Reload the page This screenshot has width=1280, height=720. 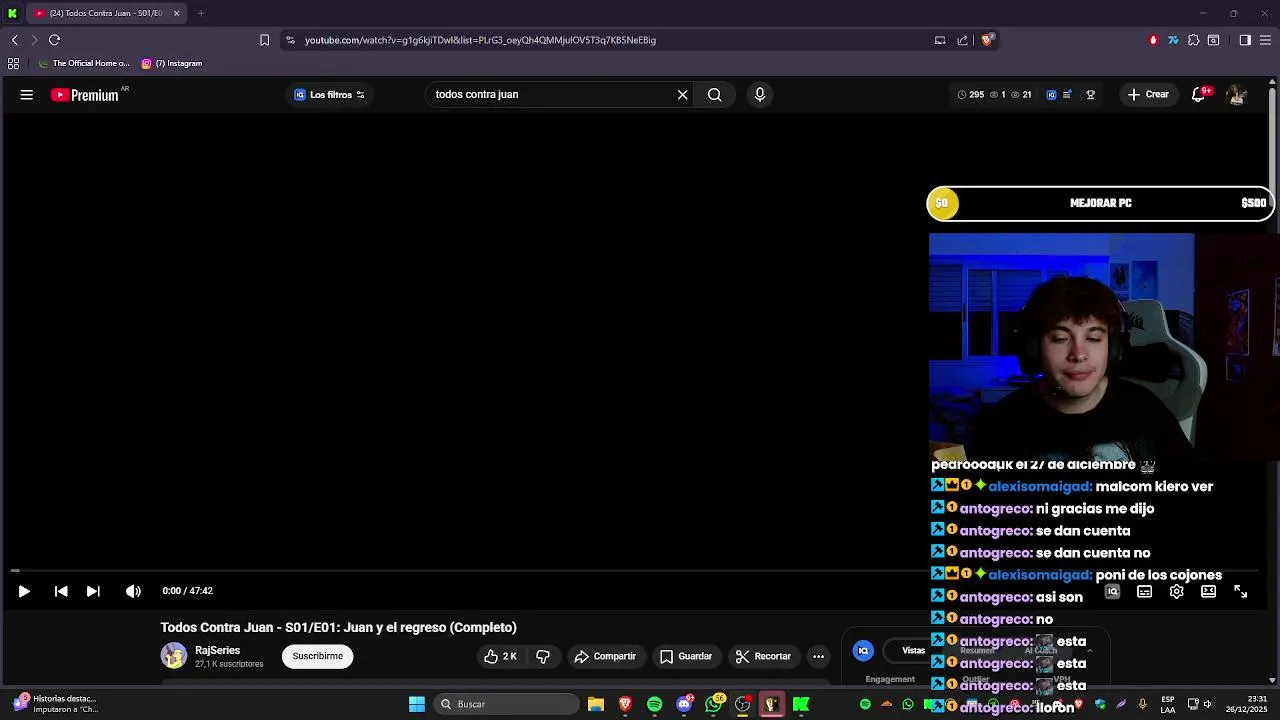[54, 40]
